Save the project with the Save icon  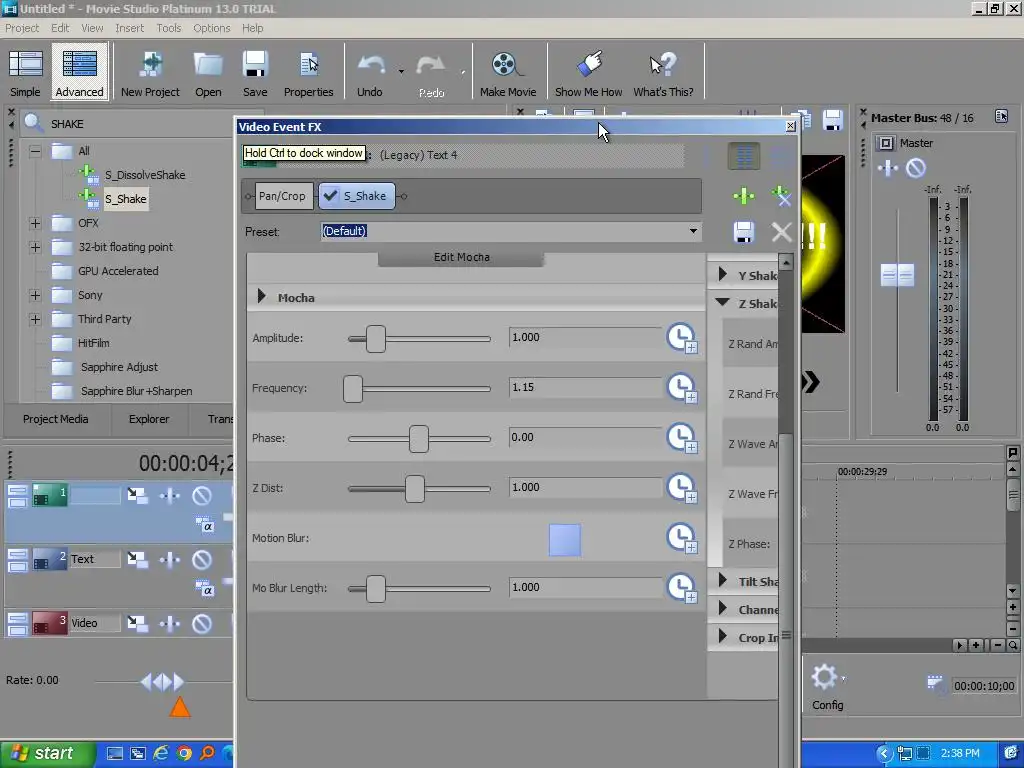tap(255, 73)
